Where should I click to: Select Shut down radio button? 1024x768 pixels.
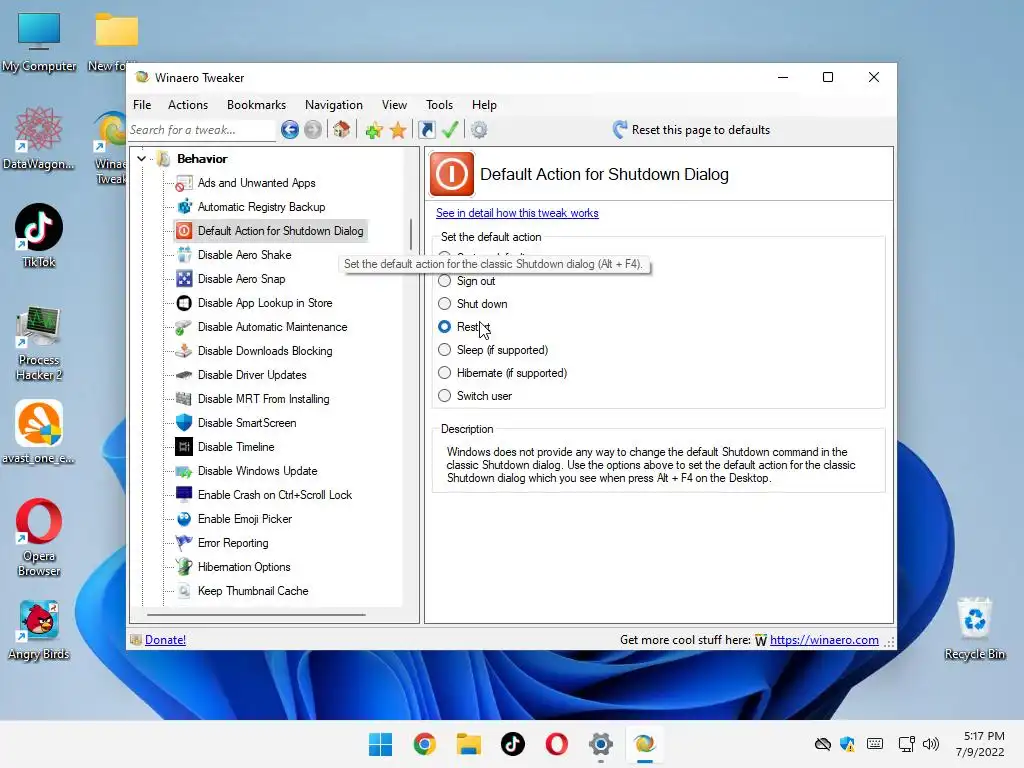click(445, 304)
